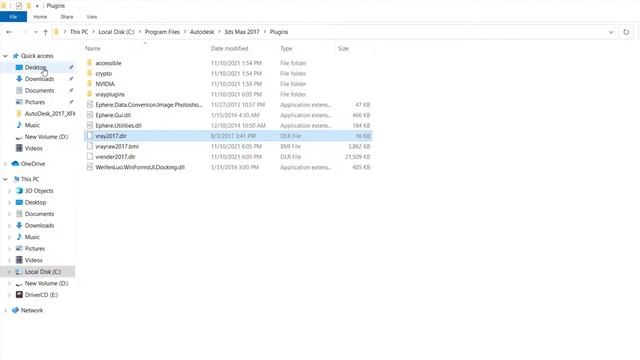Open Documents under Quick access
Screen dimensions: 640x360
pyautogui.click(x=39, y=91)
